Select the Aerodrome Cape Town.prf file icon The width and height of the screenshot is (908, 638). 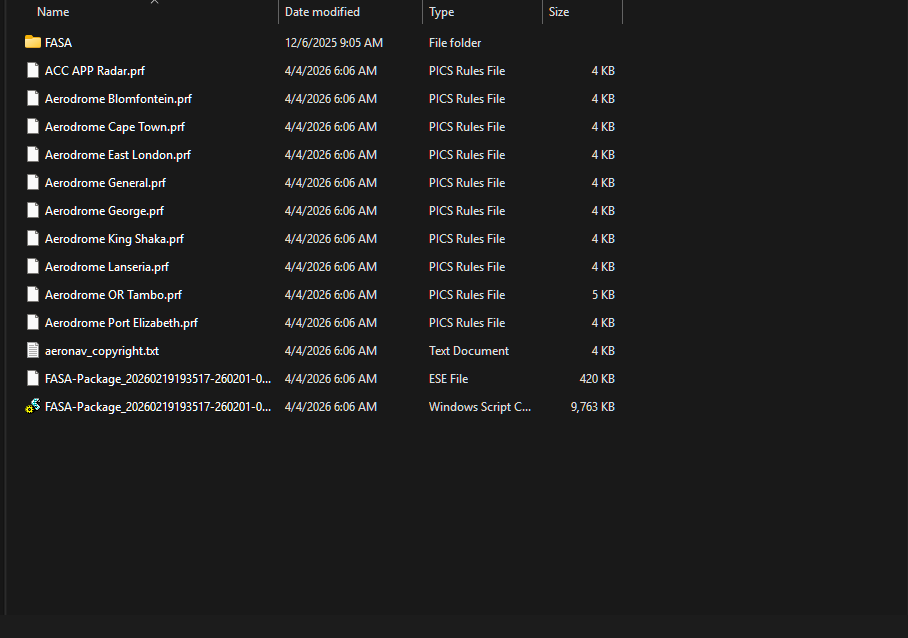33,127
